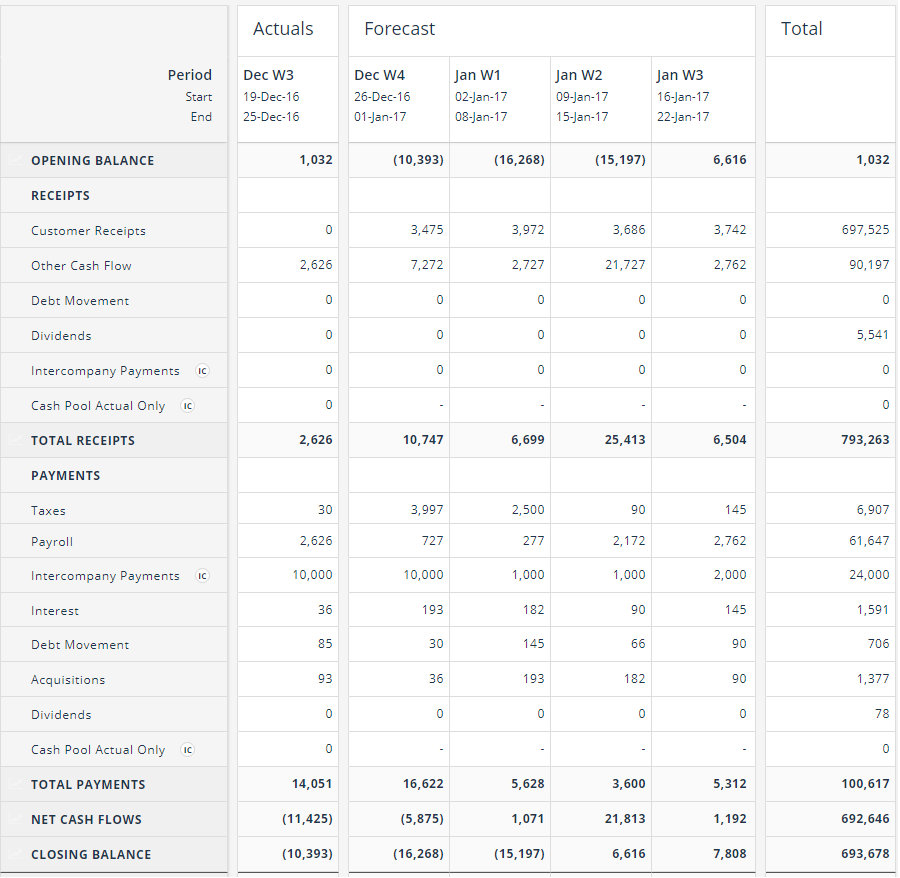Viewport: 900px width, 878px height.
Task: Click the Dec W3 actuals column header
Action: [268, 75]
